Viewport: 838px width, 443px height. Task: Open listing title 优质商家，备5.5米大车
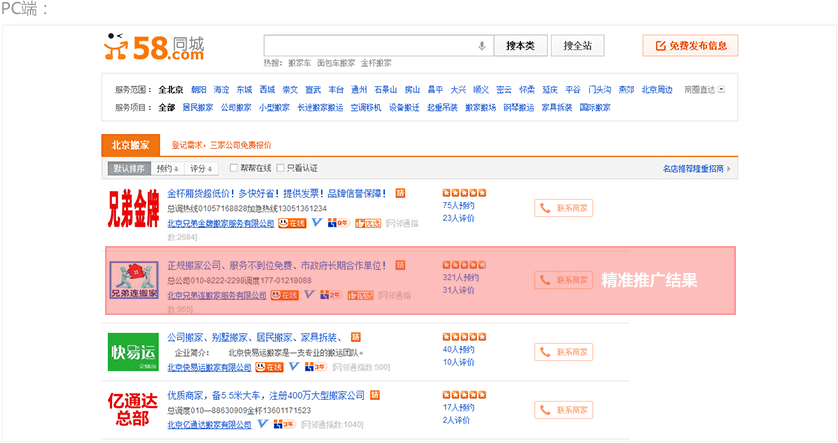[266, 395]
